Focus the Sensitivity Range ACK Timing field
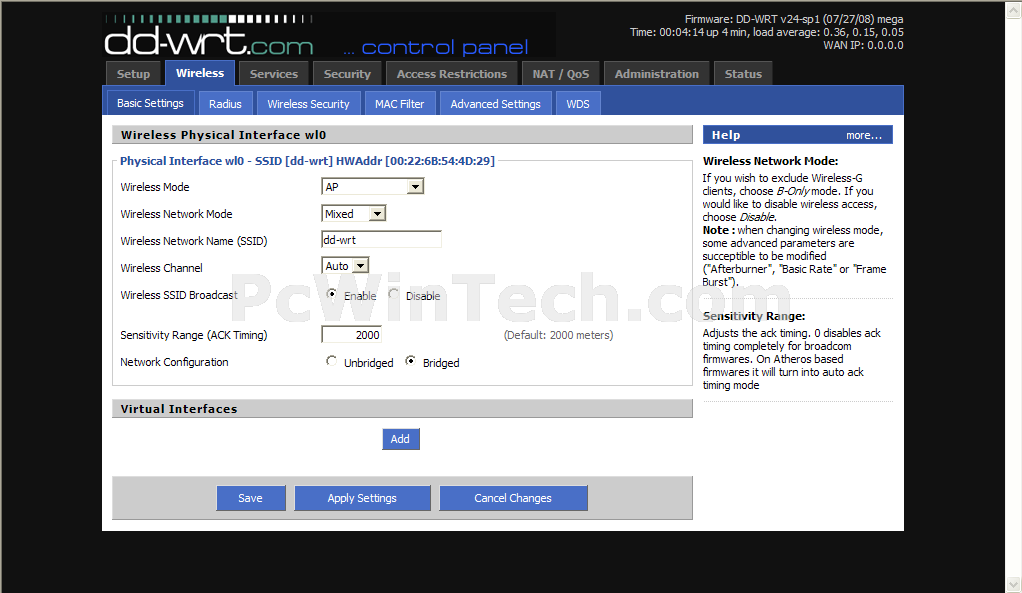The width and height of the screenshot is (1022, 593). [351, 335]
